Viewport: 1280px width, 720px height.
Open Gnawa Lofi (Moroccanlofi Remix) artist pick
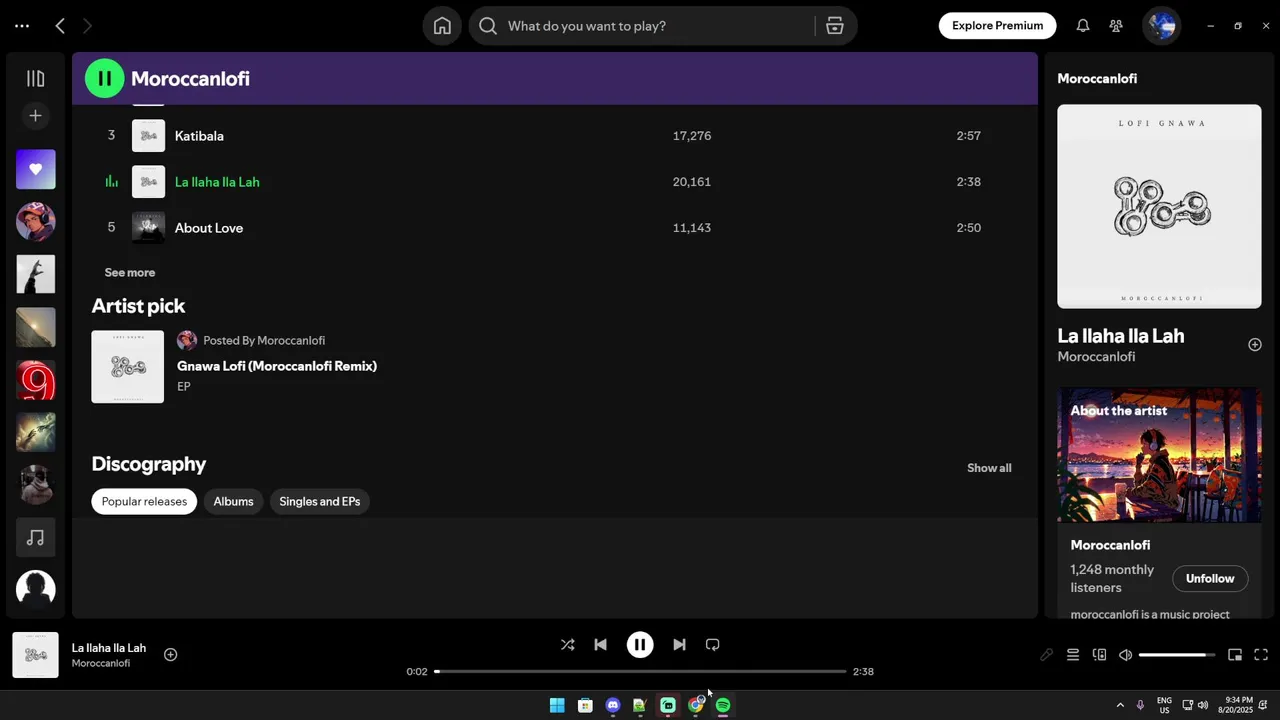pyautogui.click(x=277, y=366)
